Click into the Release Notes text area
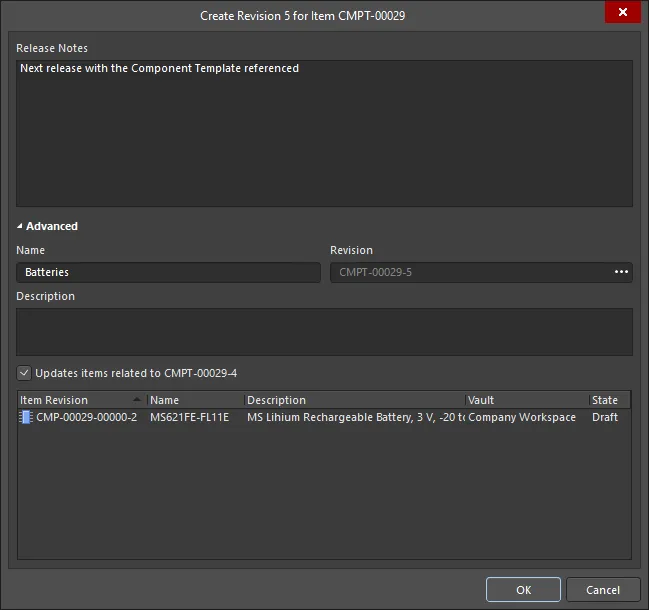649x610 pixels. (324, 133)
